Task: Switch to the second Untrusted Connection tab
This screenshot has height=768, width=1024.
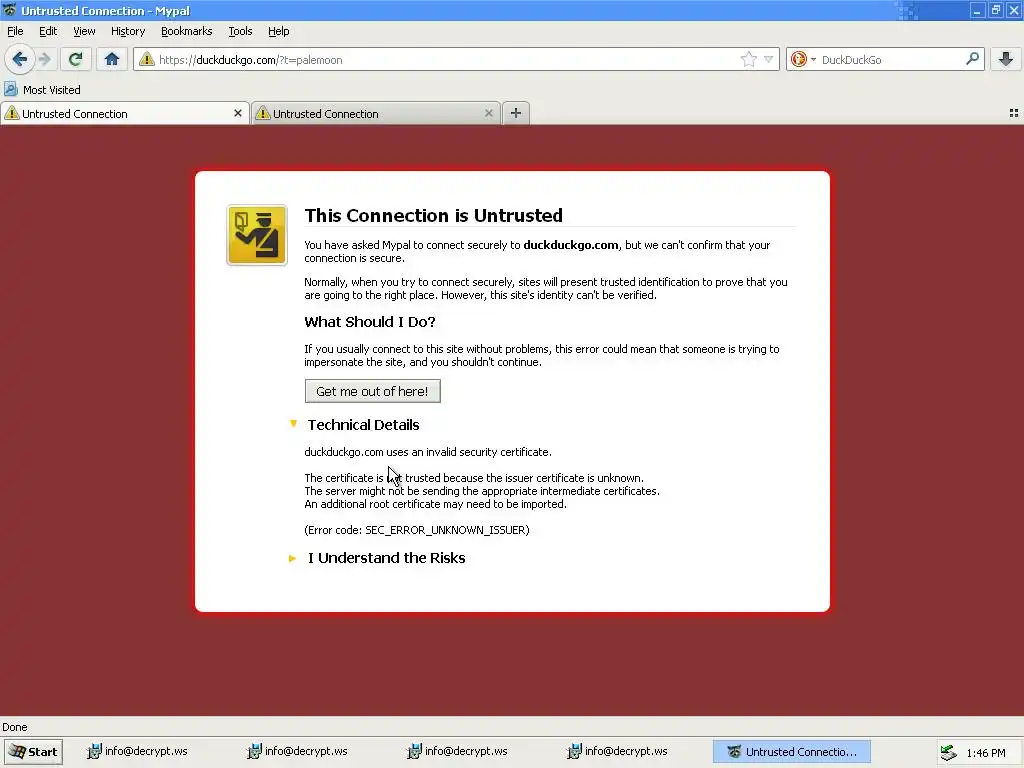Action: (x=376, y=114)
